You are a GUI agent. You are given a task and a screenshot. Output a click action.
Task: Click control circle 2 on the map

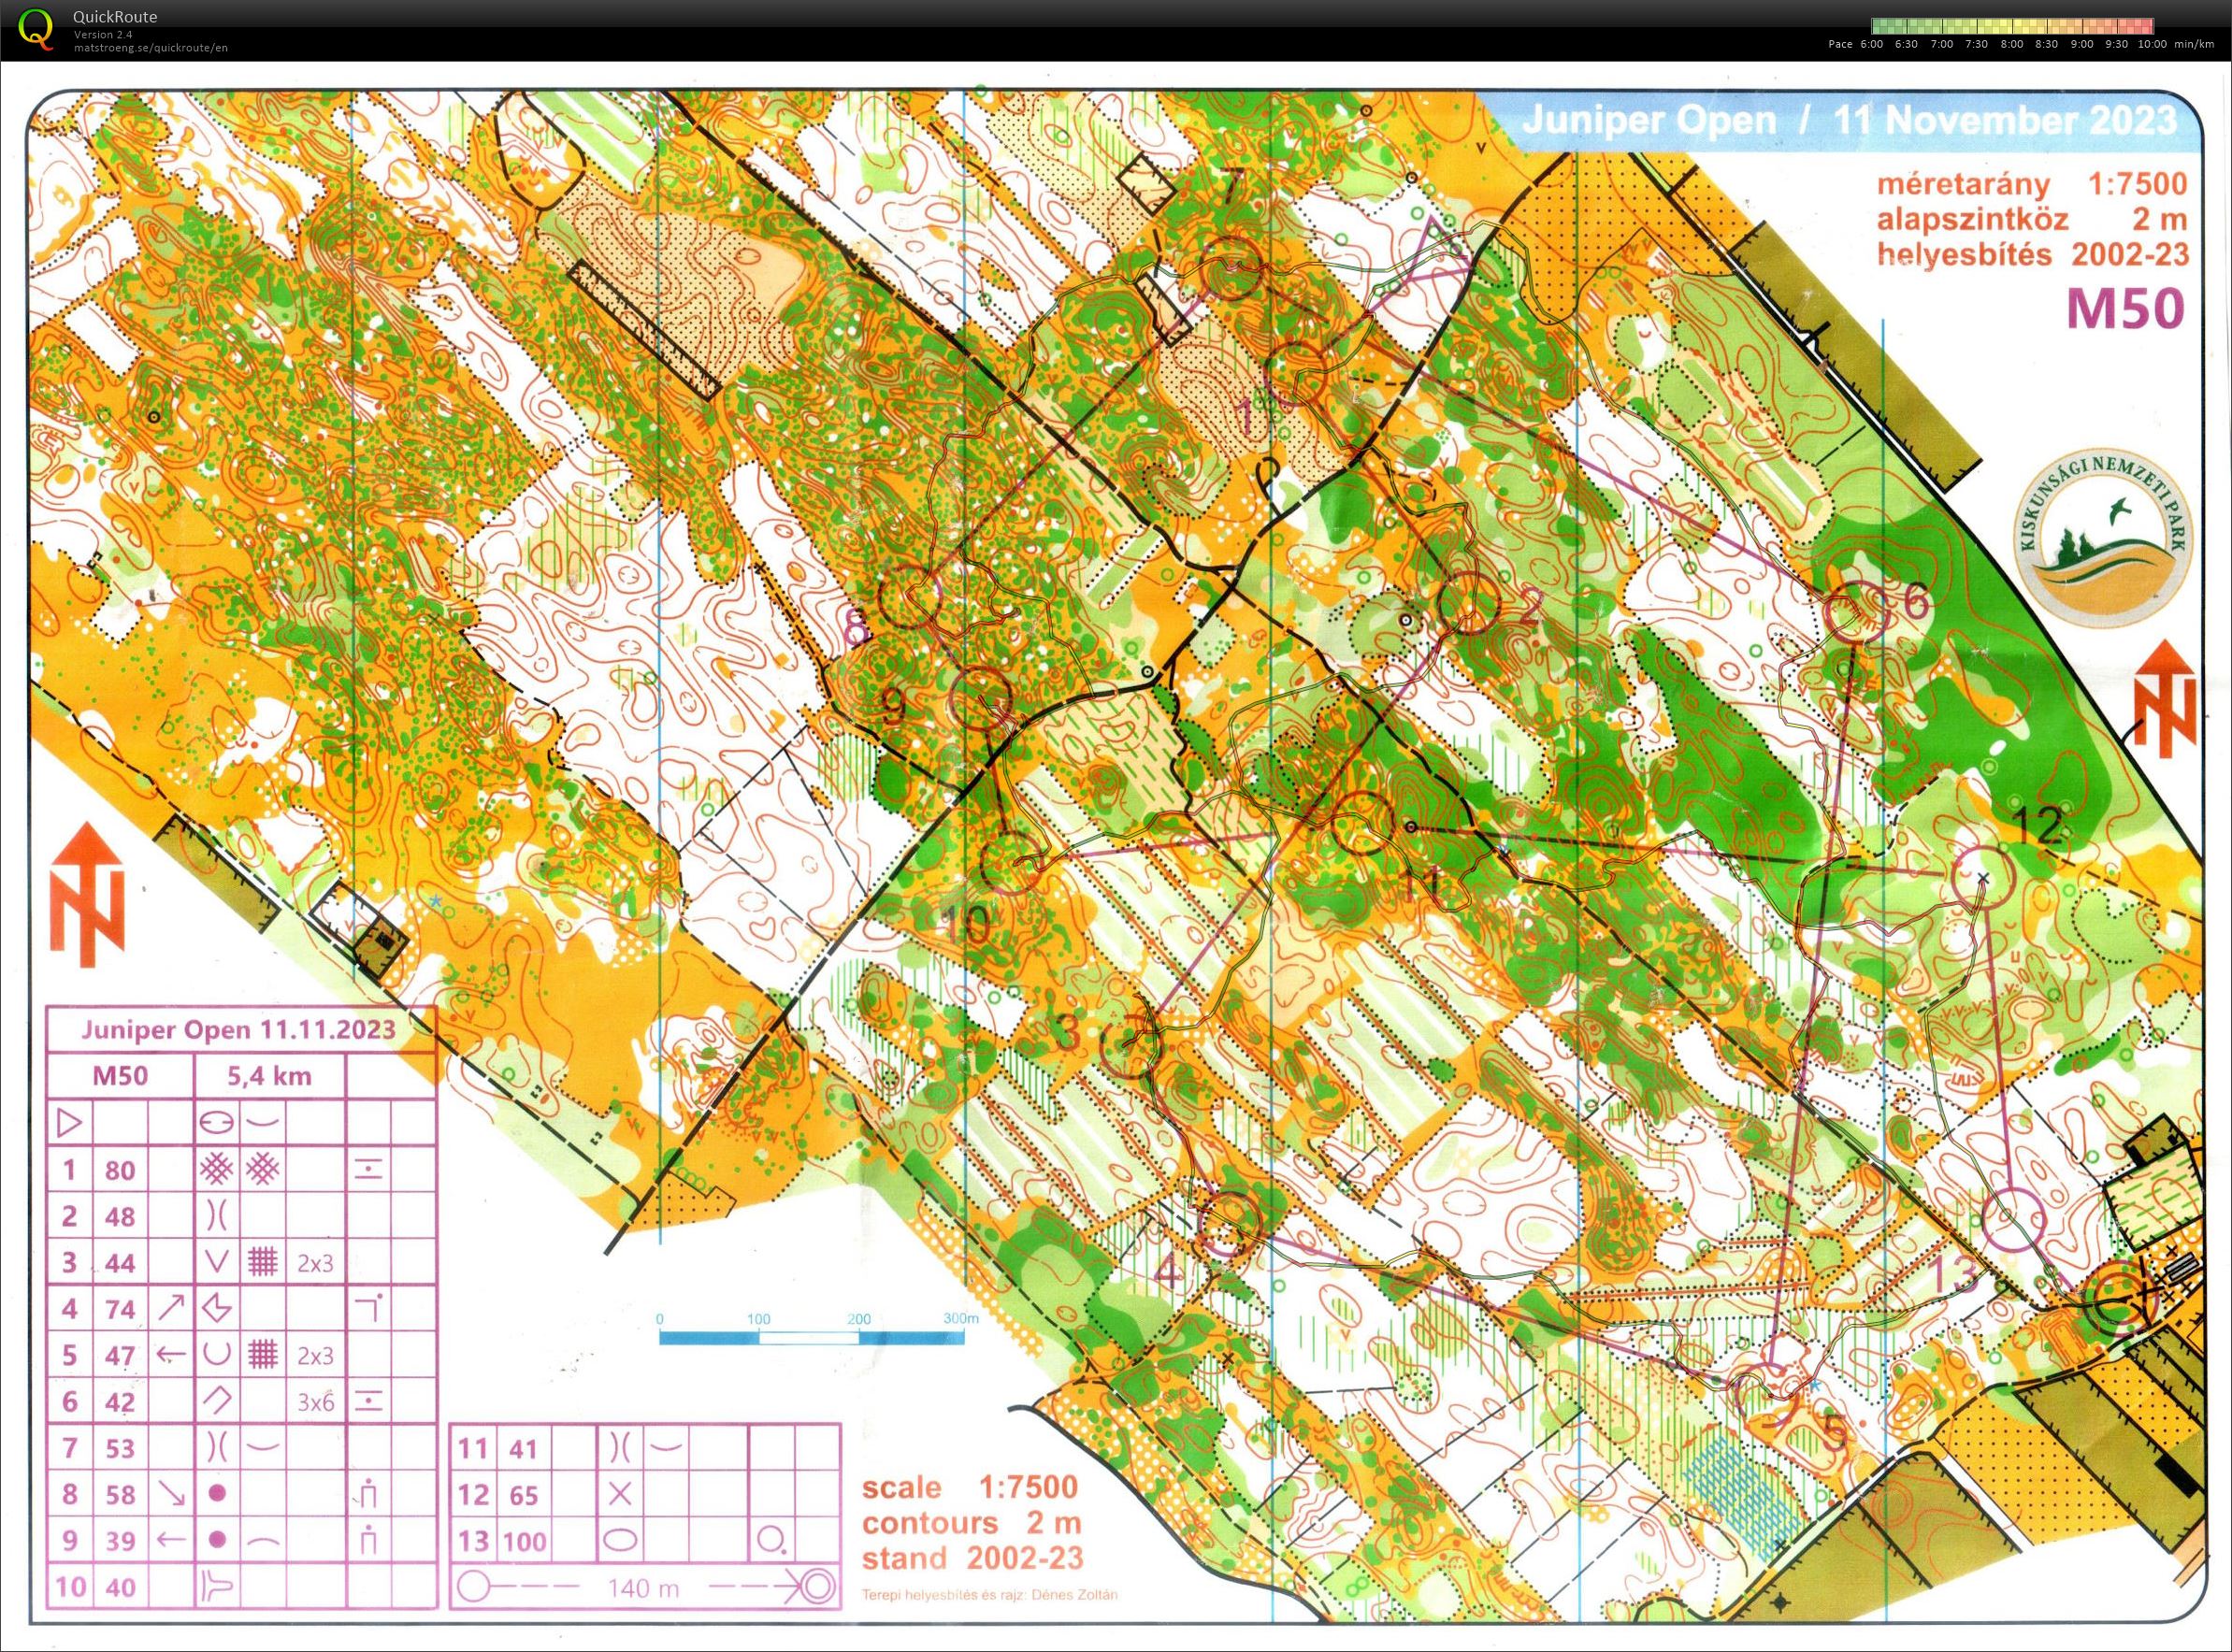coord(1469,603)
